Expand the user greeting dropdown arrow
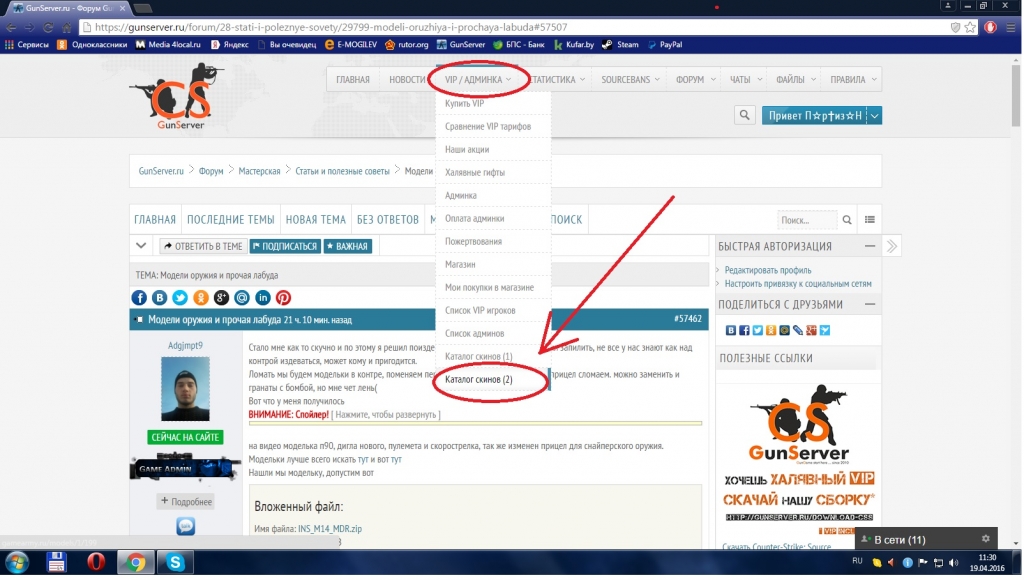 (875, 116)
